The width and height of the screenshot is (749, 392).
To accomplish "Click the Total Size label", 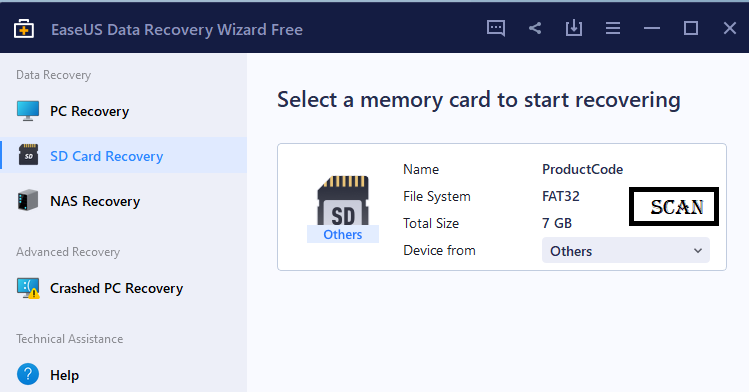I will click(x=431, y=223).
